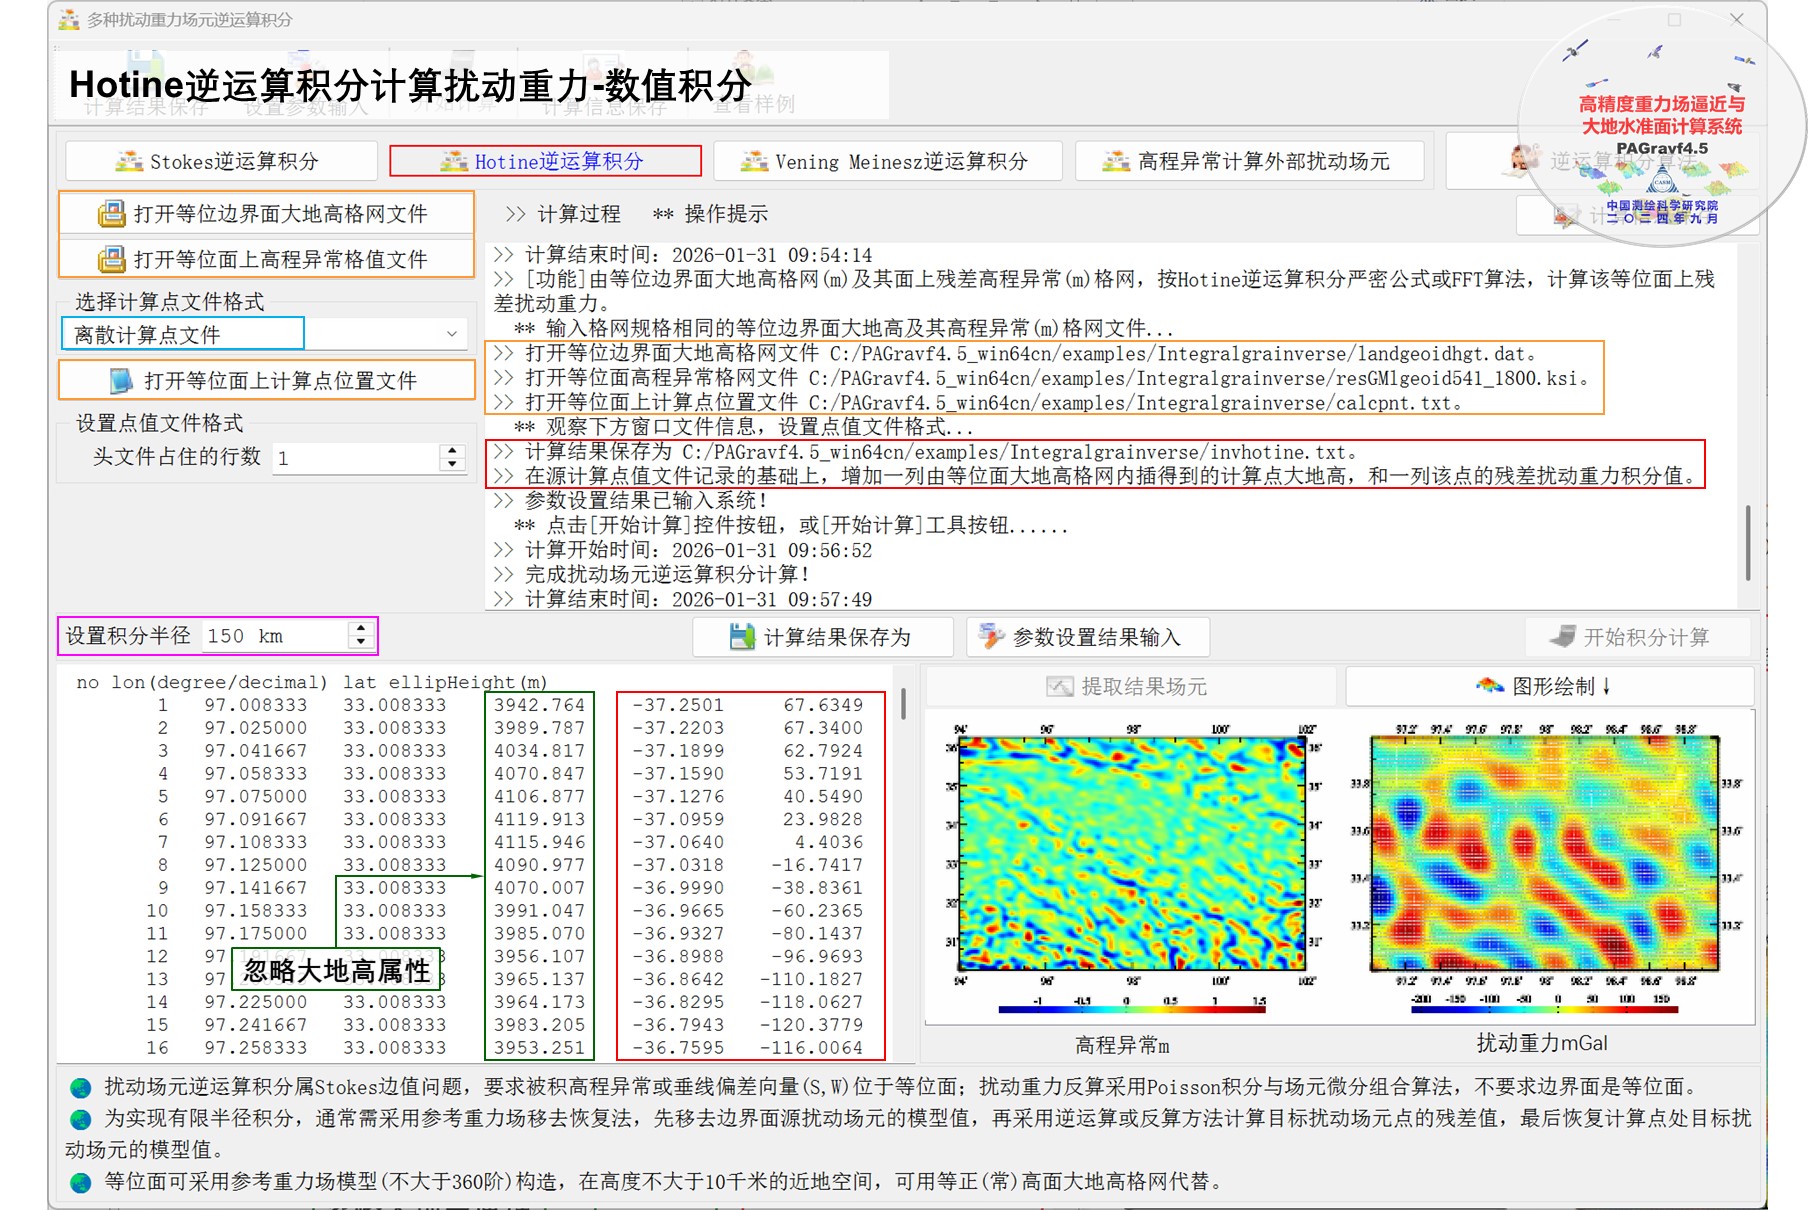1814x1210 pixels.
Task: Open the 扰动重力mGal map thumbnail
Action: [x=1545, y=853]
